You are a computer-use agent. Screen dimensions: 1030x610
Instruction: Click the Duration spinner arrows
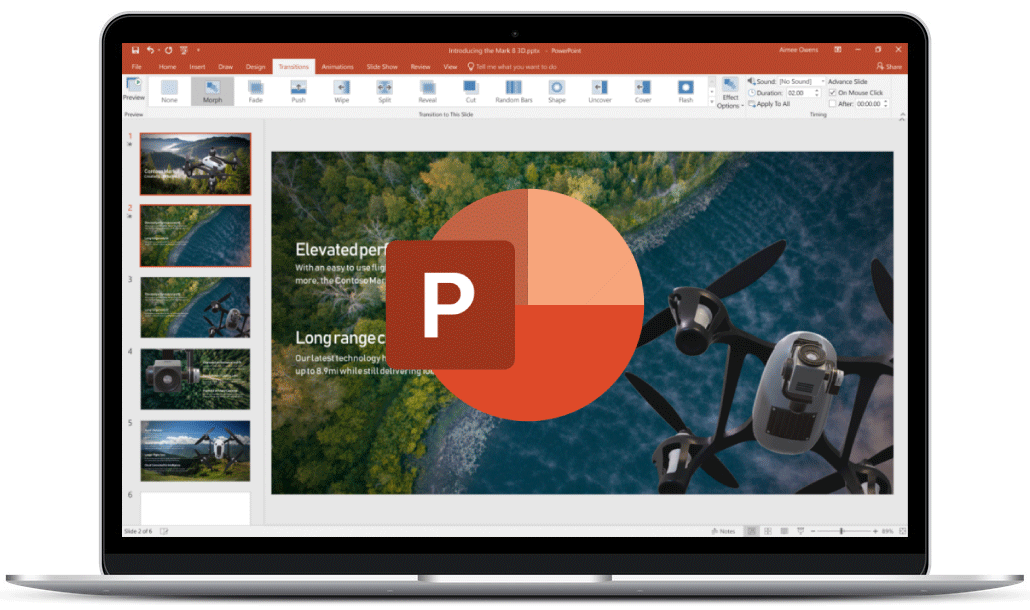point(817,93)
